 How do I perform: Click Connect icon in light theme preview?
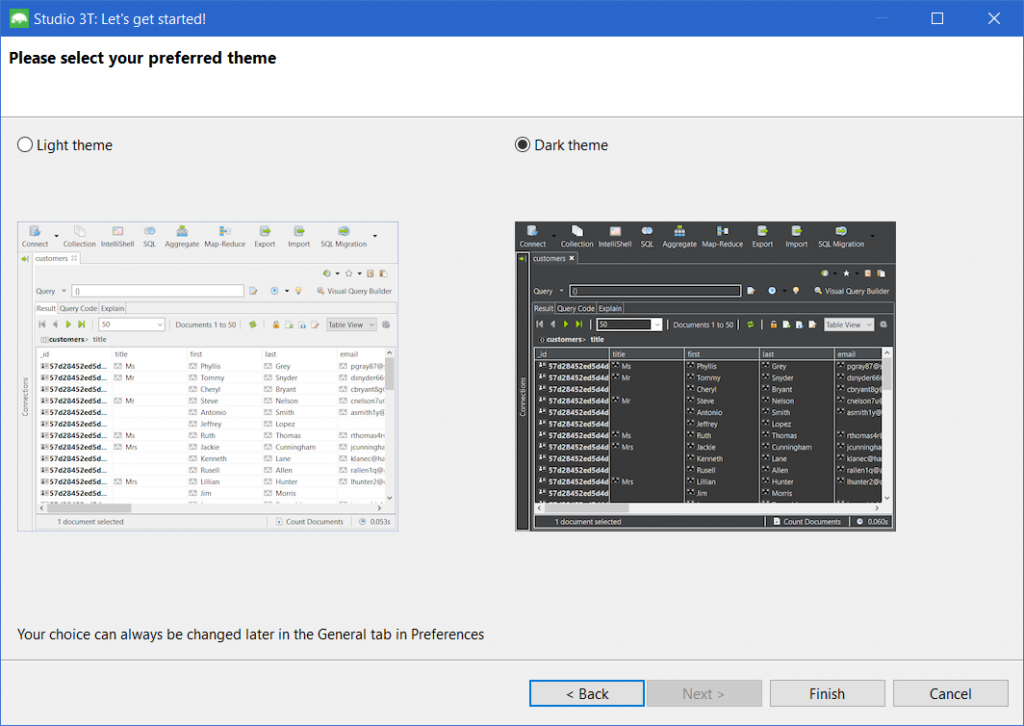coord(35,231)
